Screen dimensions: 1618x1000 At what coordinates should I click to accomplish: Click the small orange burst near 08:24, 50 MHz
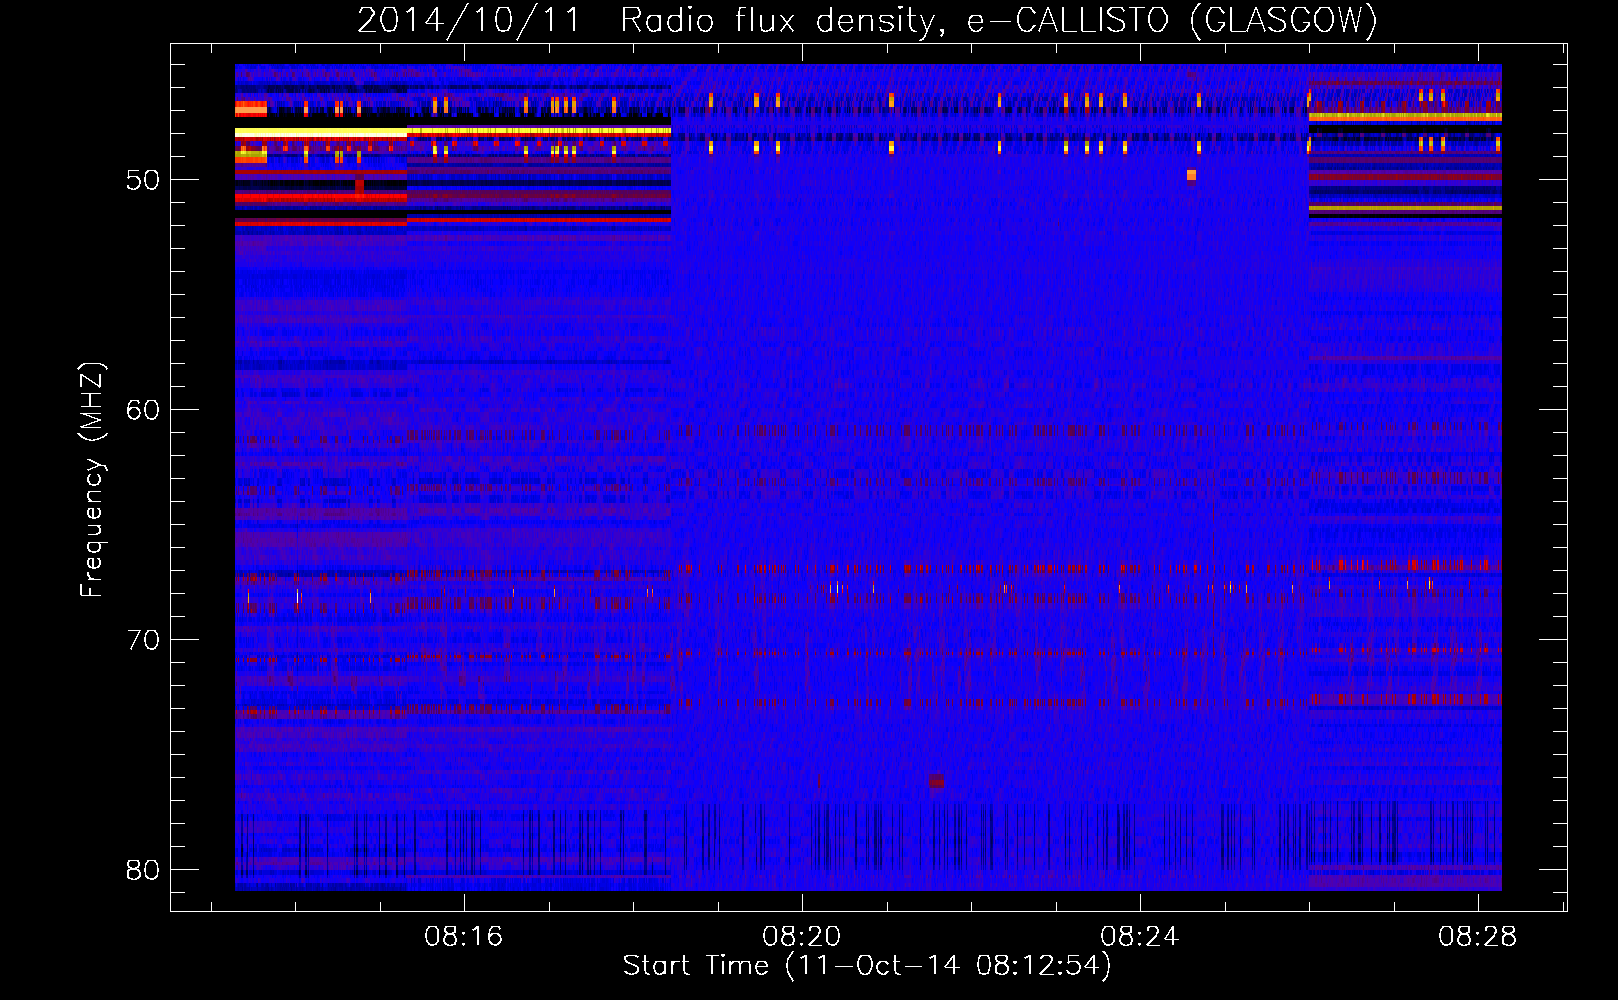1191,176
